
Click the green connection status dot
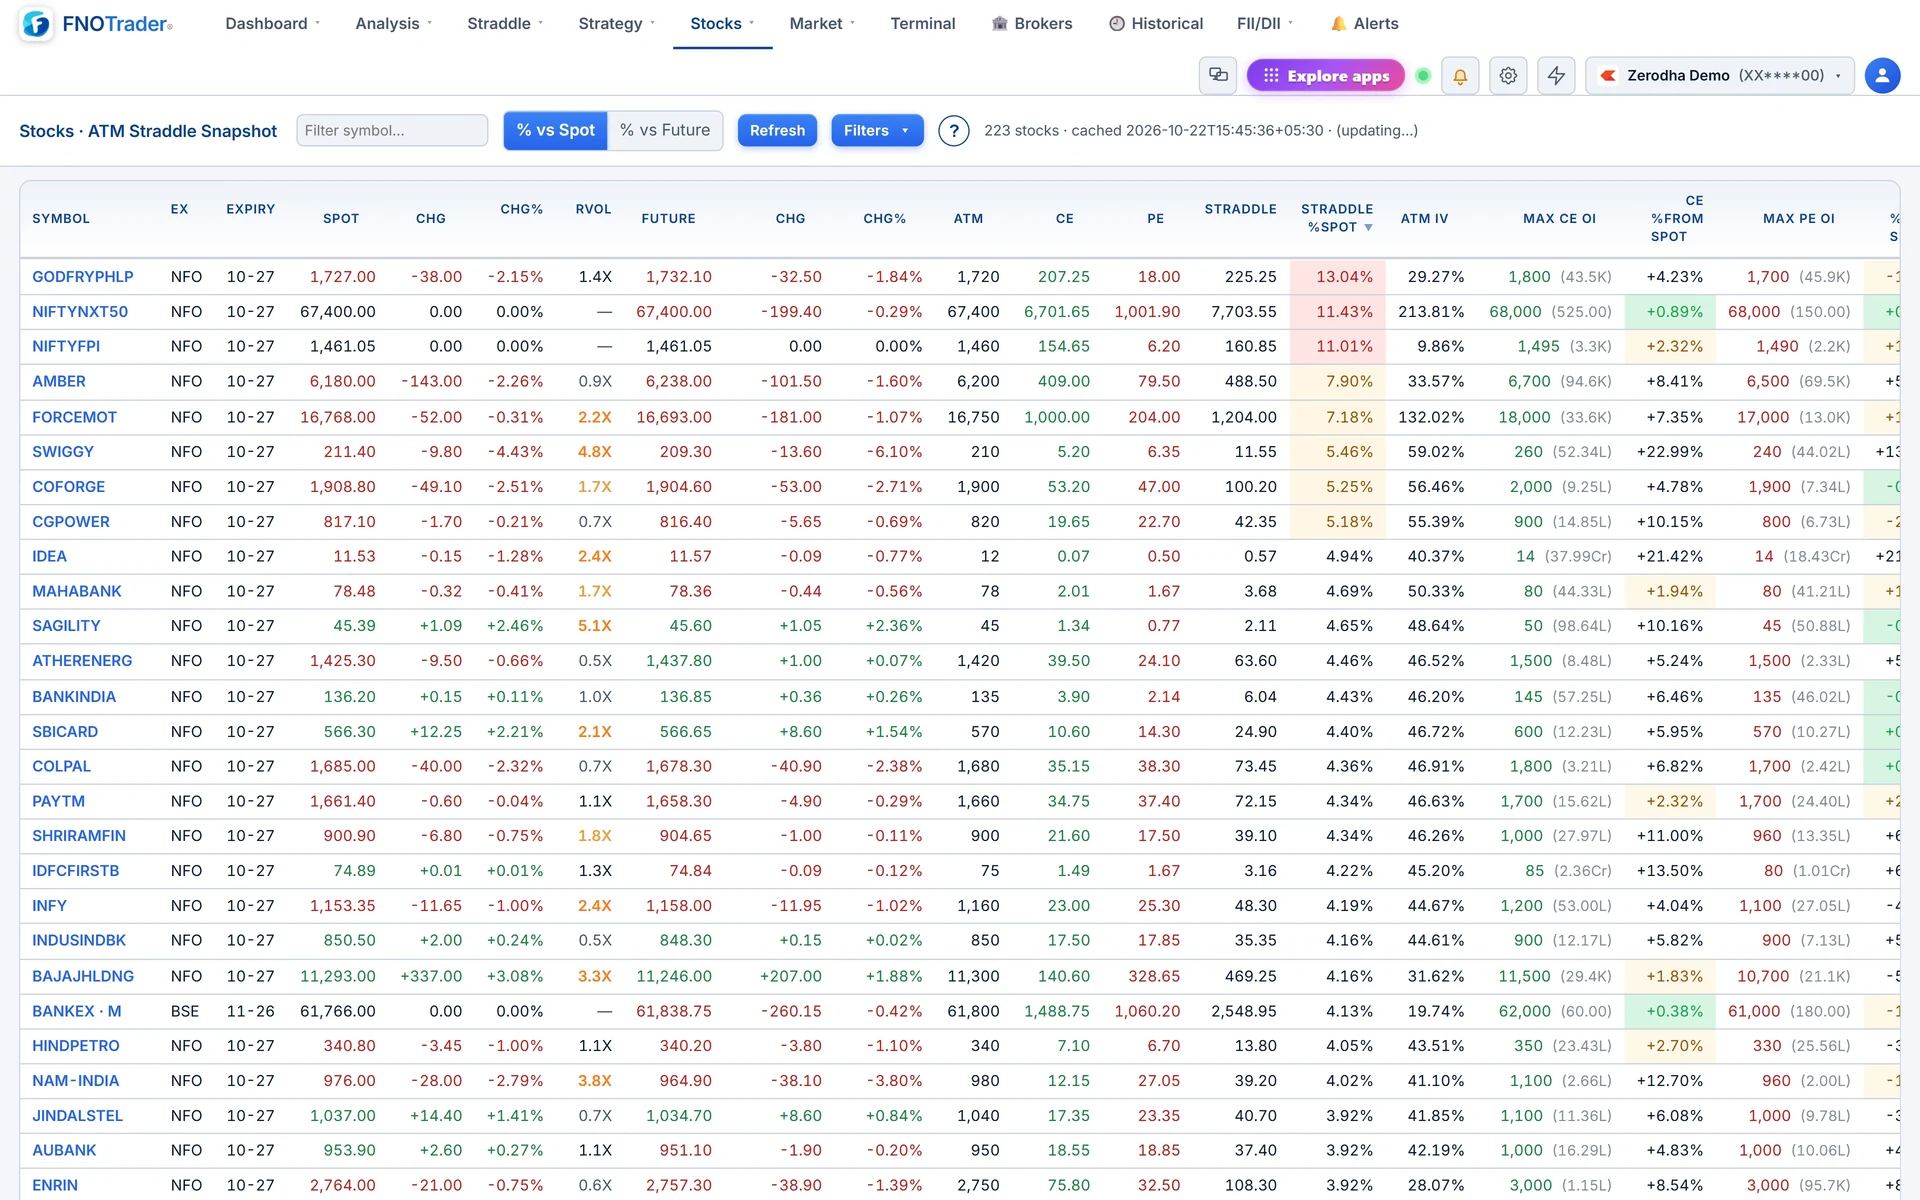pos(1423,76)
